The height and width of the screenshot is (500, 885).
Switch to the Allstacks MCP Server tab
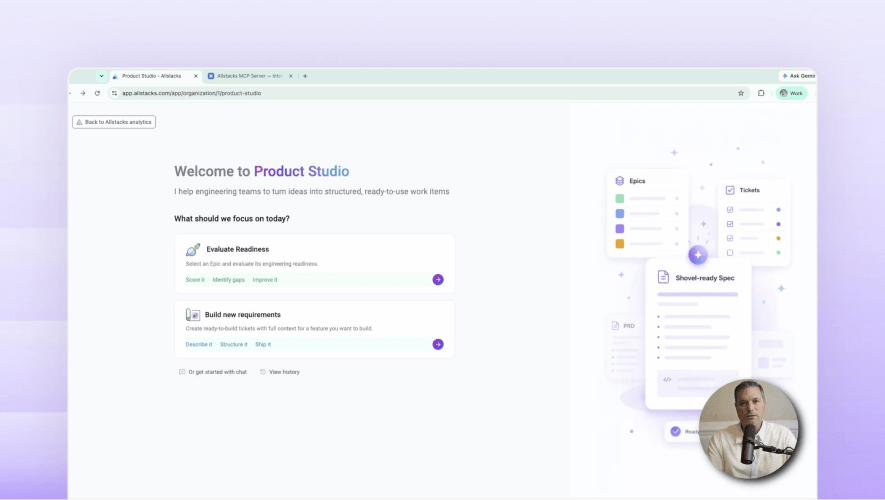[249, 76]
